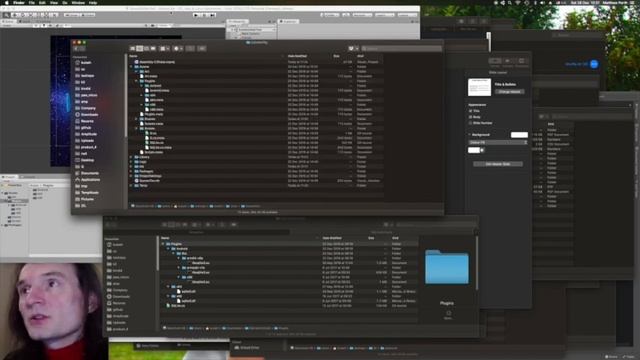Image resolution: width=640 pixels, height=360 pixels.
Task: Collapse the Plugins folder in lower Finder window
Action: coord(163,244)
